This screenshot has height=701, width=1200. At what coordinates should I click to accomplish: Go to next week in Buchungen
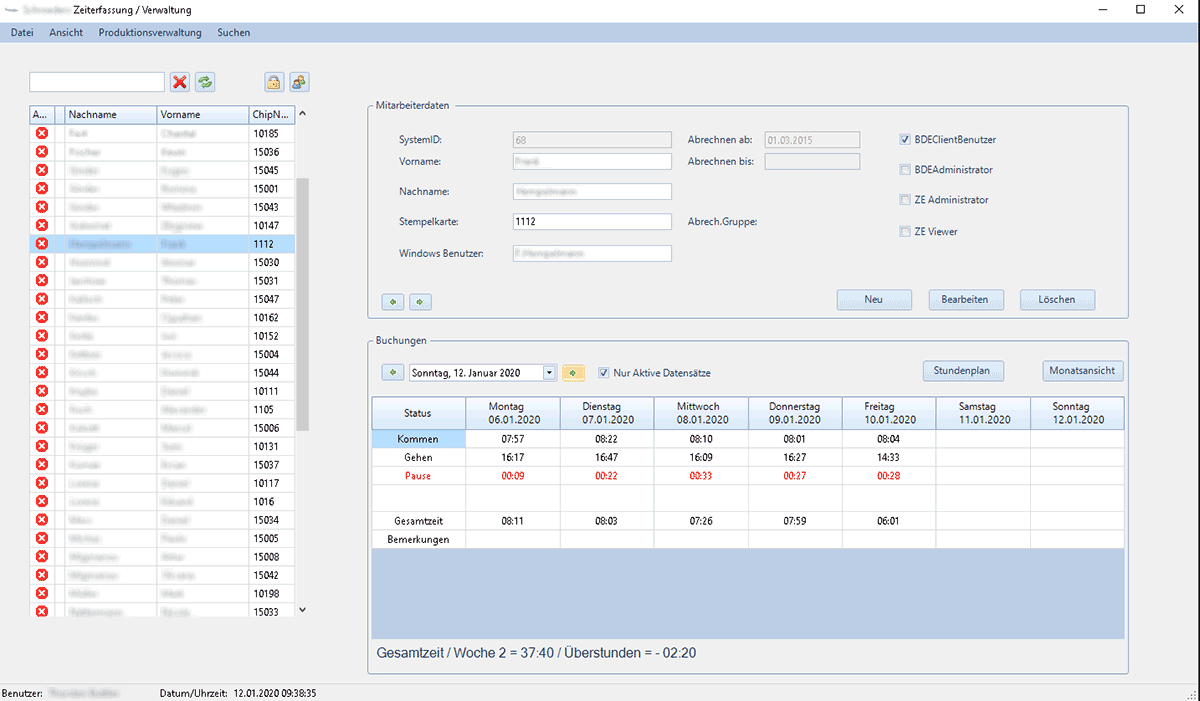(573, 373)
